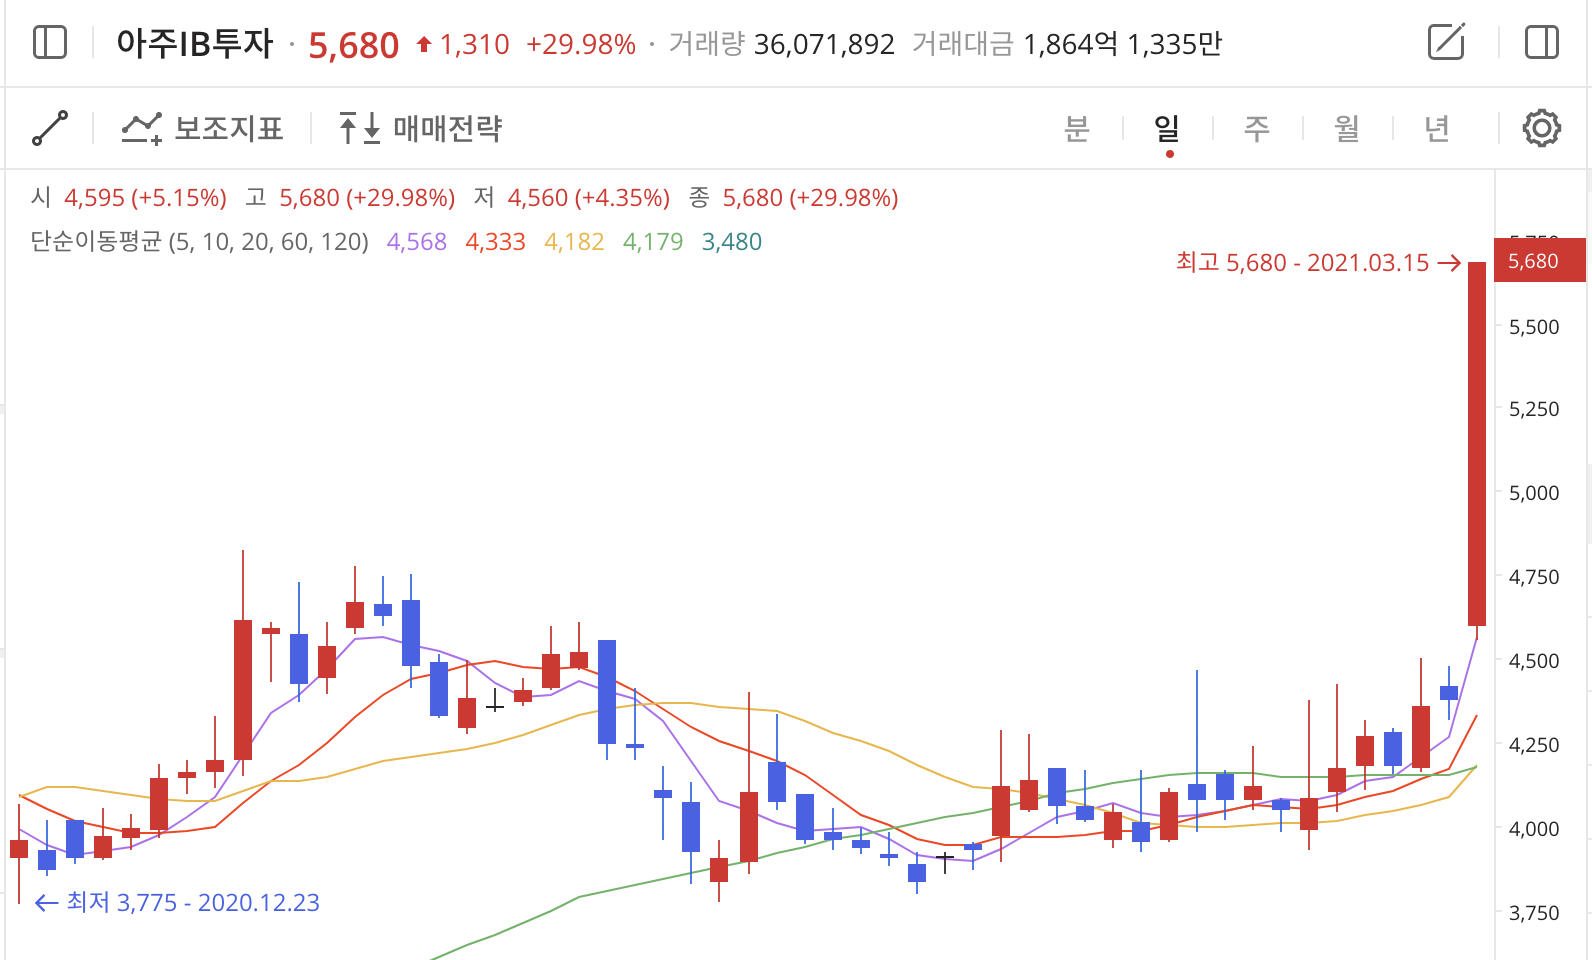Open the edit/memo pencil icon
1592x960 pixels.
(1447, 42)
